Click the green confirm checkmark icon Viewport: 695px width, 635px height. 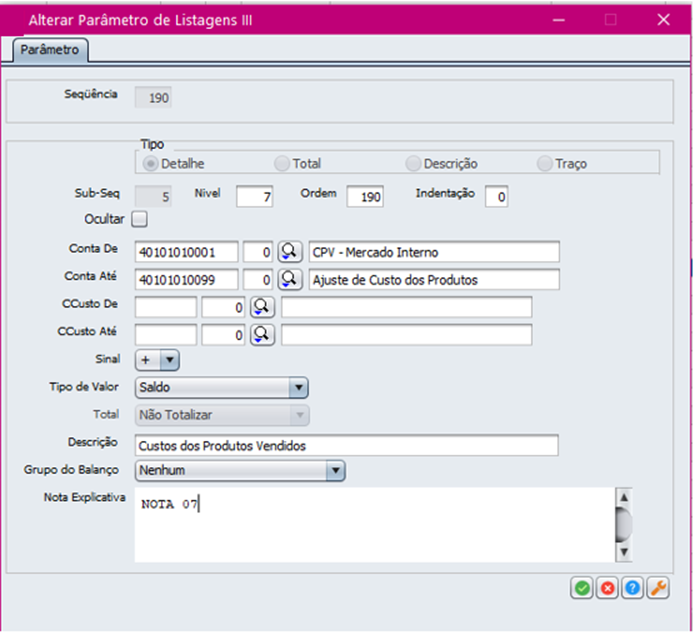pyautogui.click(x=582, y=589)
